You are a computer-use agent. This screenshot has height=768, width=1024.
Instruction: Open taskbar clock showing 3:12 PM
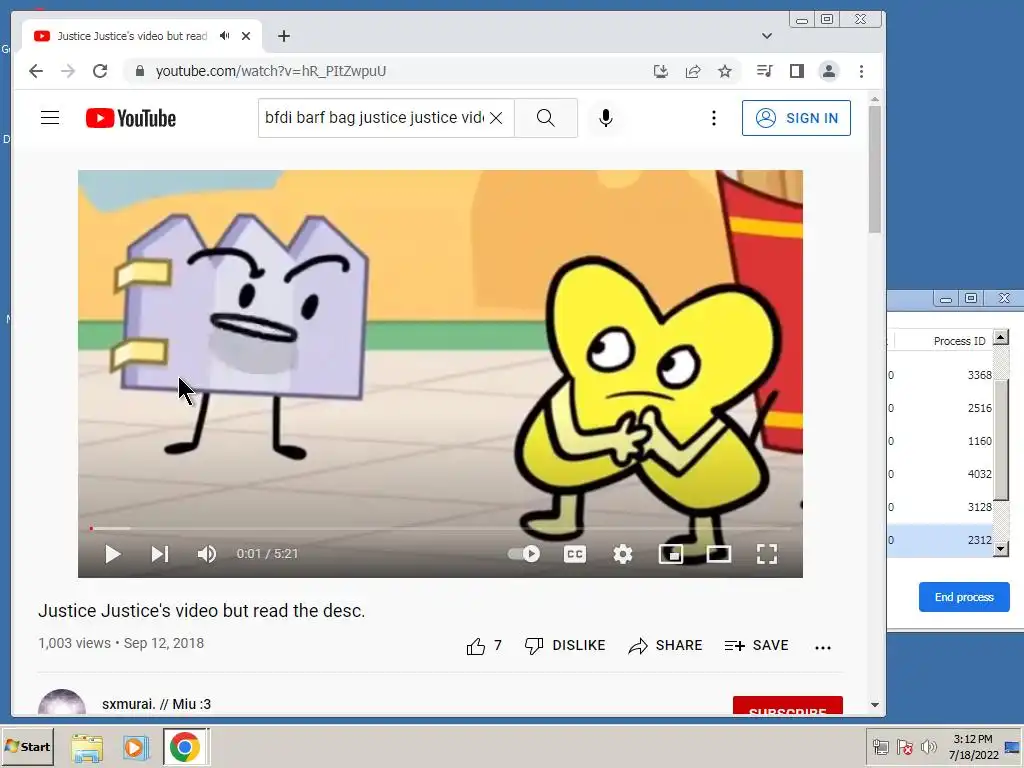(x=973, y=747)
